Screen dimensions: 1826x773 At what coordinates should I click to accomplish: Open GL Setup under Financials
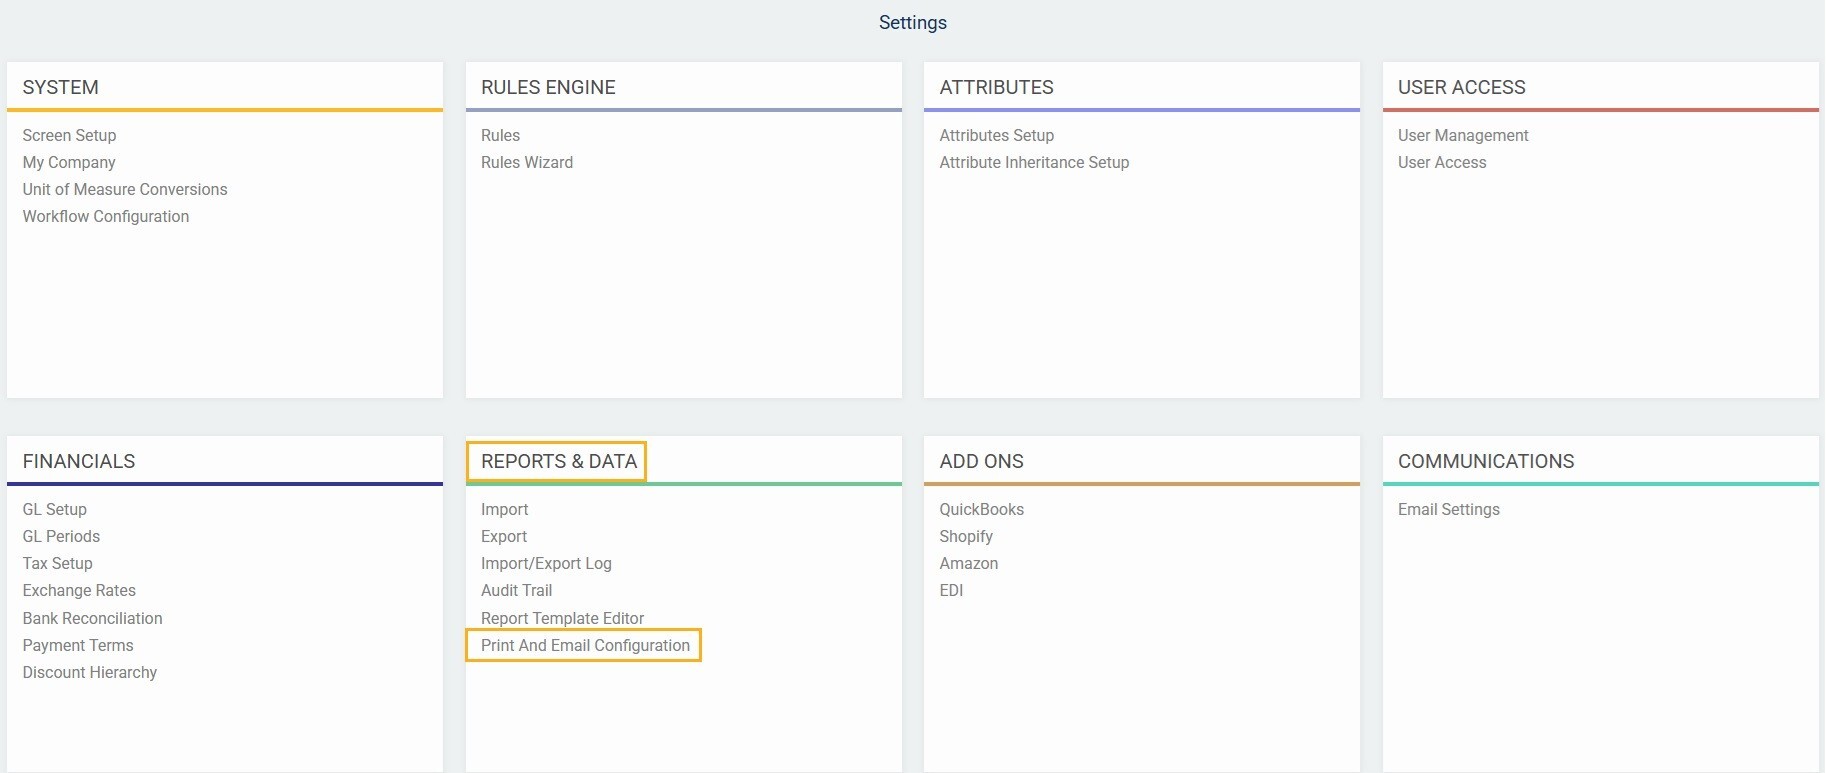click(x=55, y=509)
